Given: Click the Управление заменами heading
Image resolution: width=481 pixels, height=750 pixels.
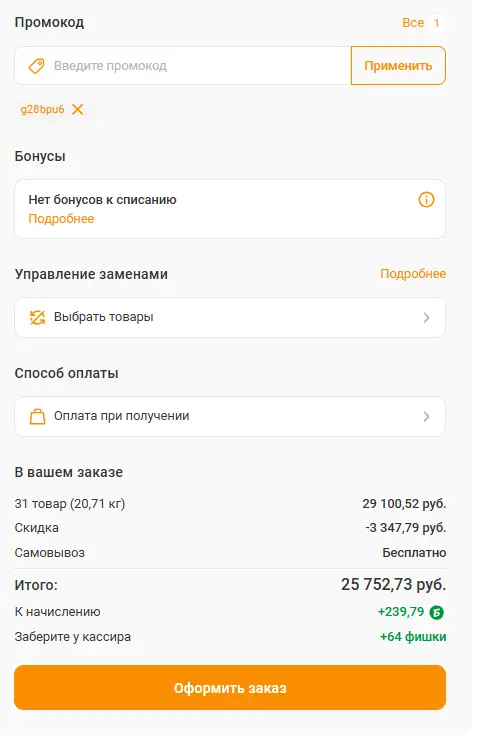Looking at the screenshot, I should 91,274.
